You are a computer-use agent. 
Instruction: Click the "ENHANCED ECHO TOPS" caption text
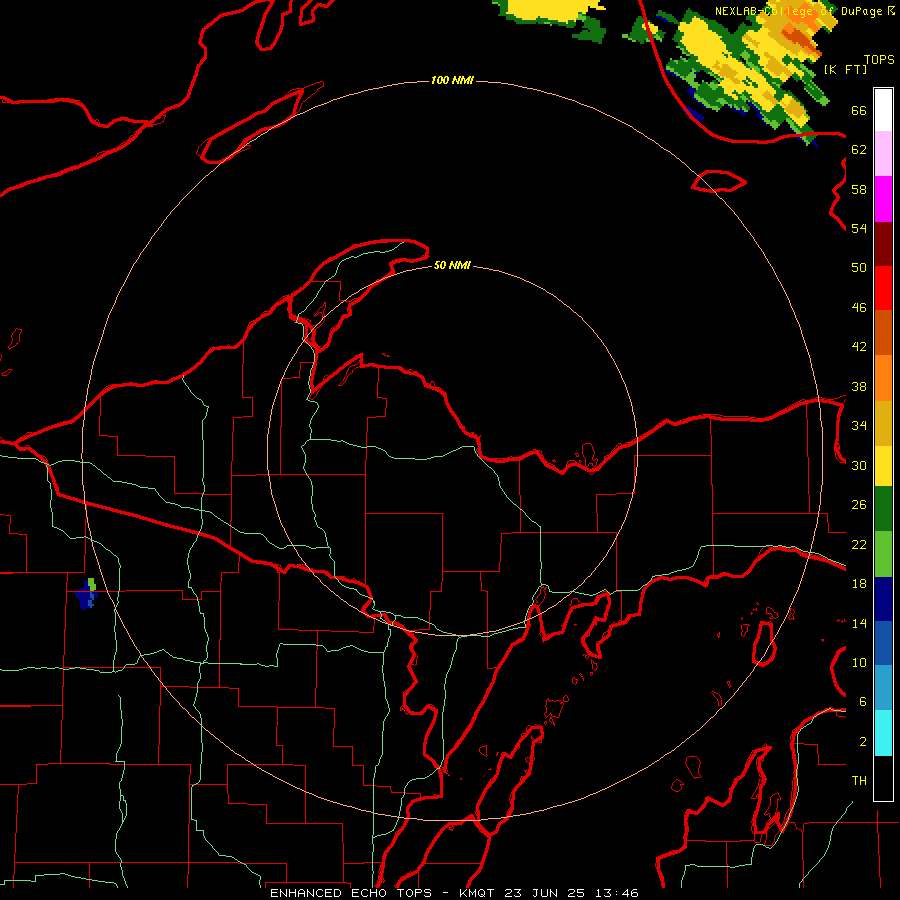pos(350,893)
